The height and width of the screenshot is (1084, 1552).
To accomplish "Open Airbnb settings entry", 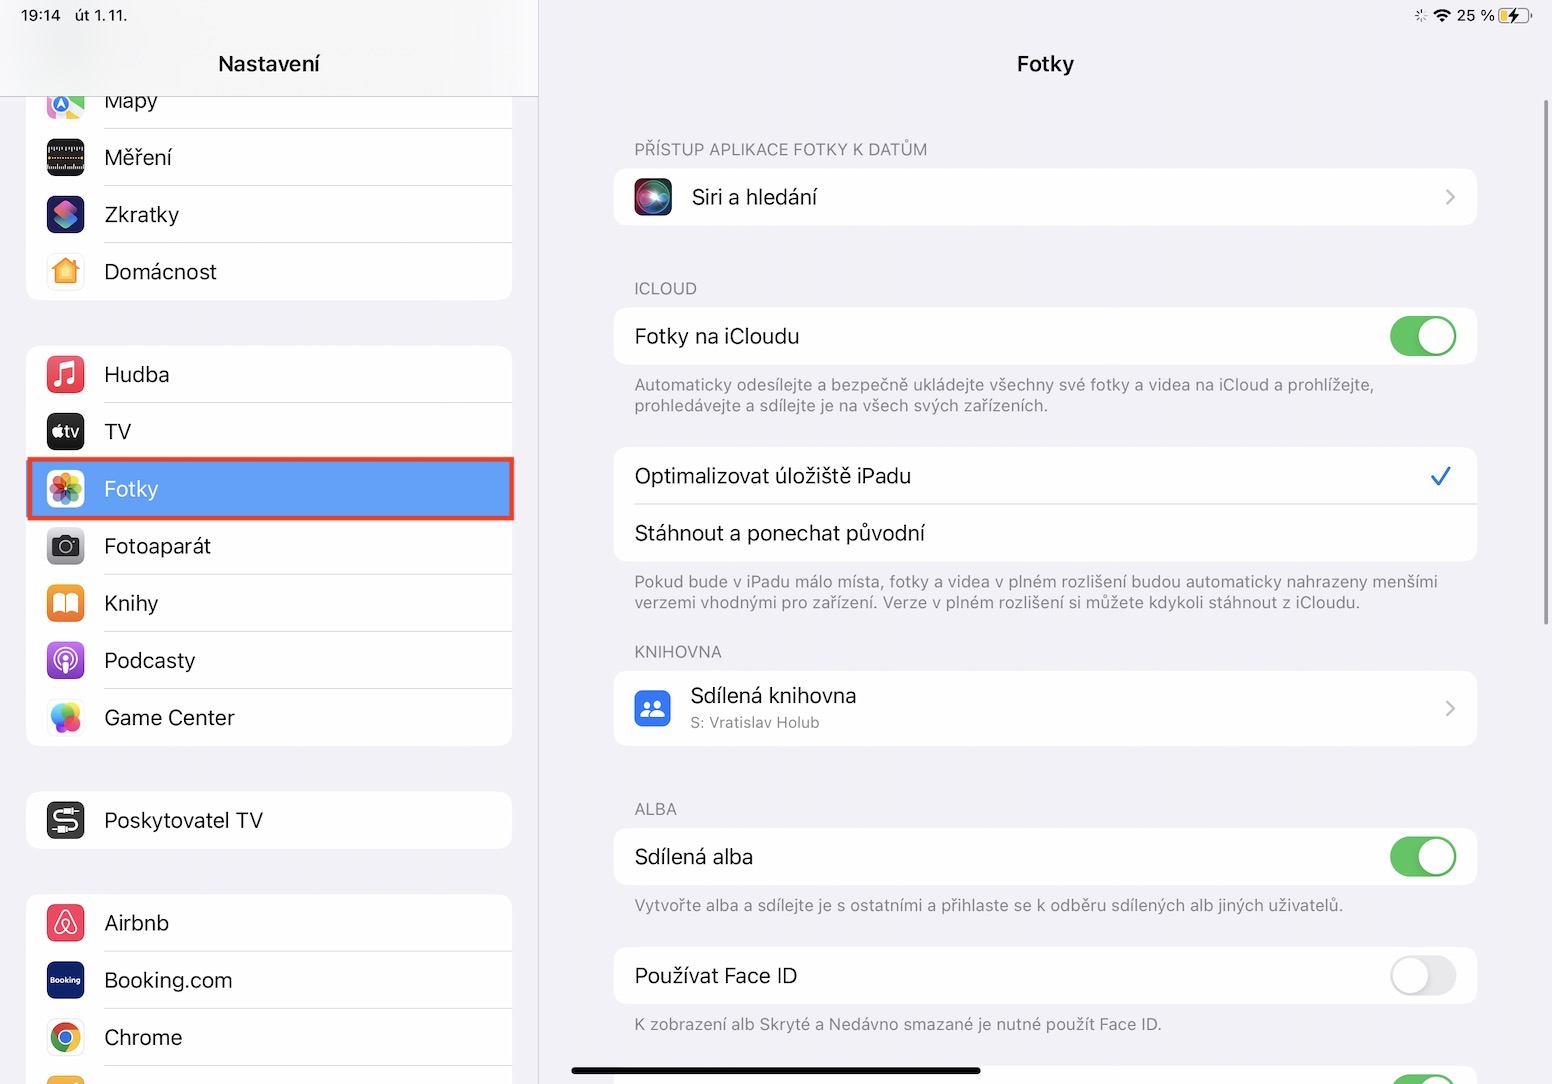I will coord(137,924).
